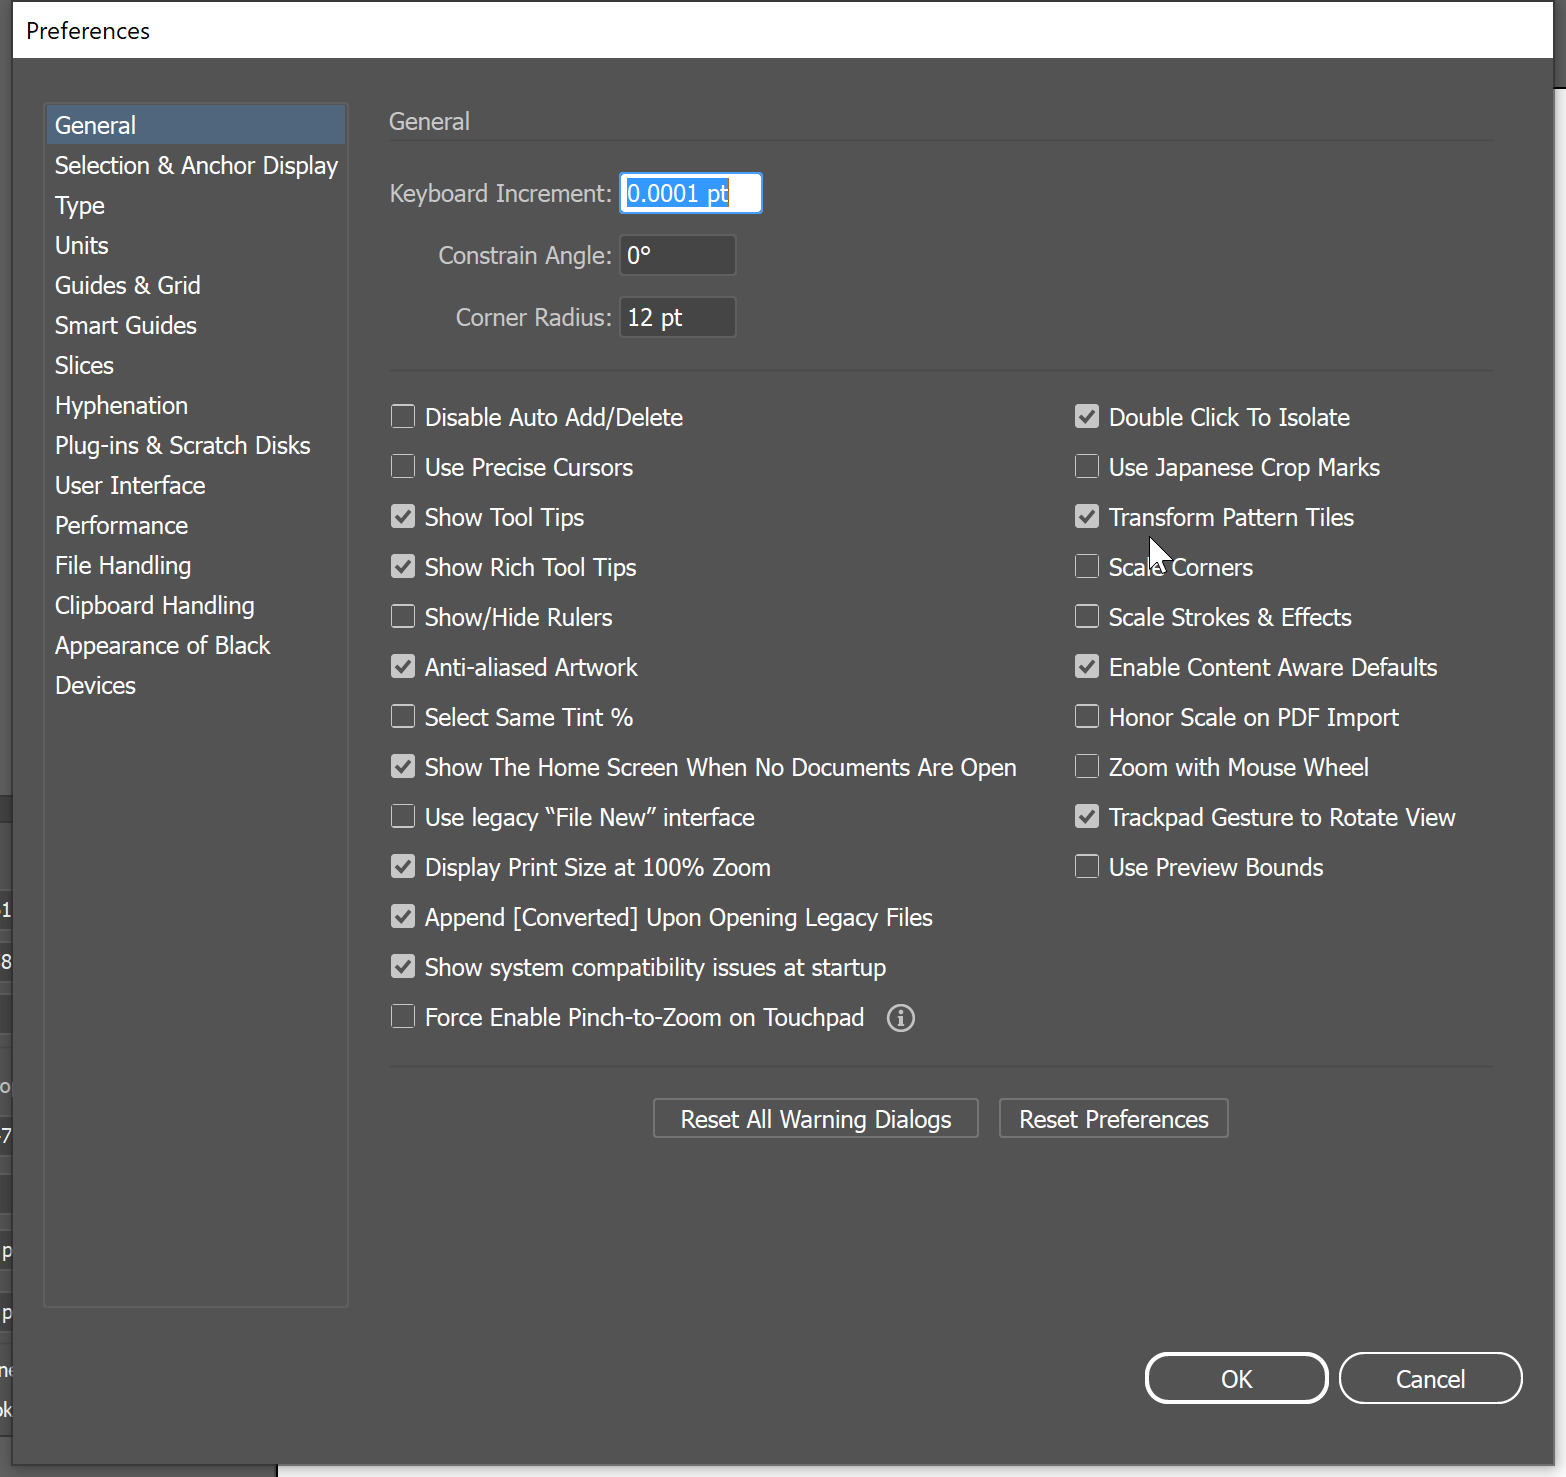Disable Trackpad Gesture to Rotate View

(1086, 816)
